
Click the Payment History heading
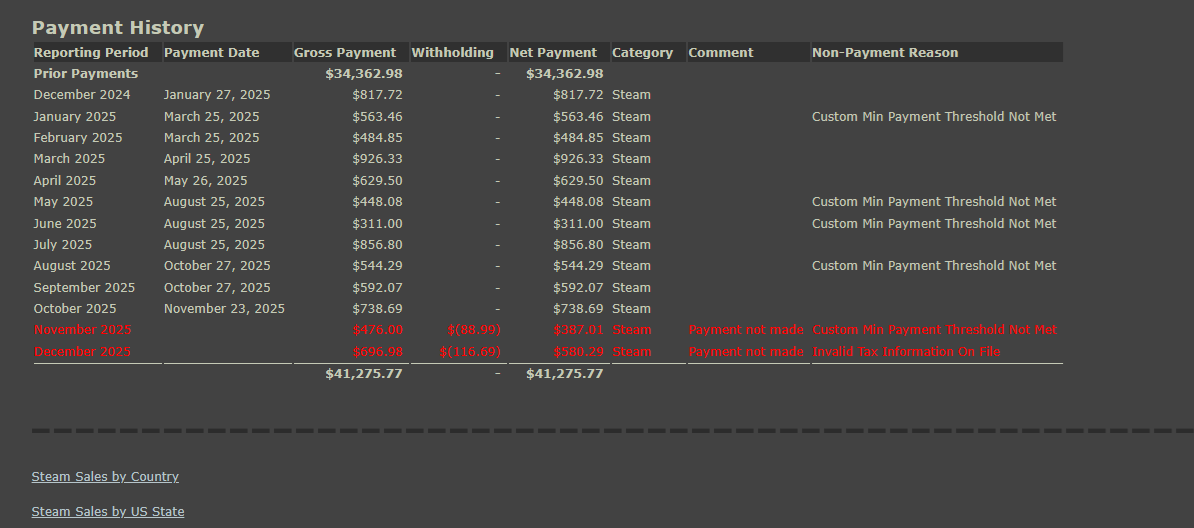click(118, 28)
